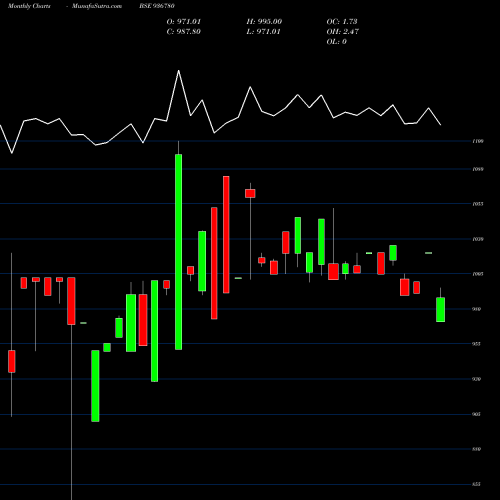Click the 855 price axis label
The image size is (500, 500).
(x=477, y=484)
